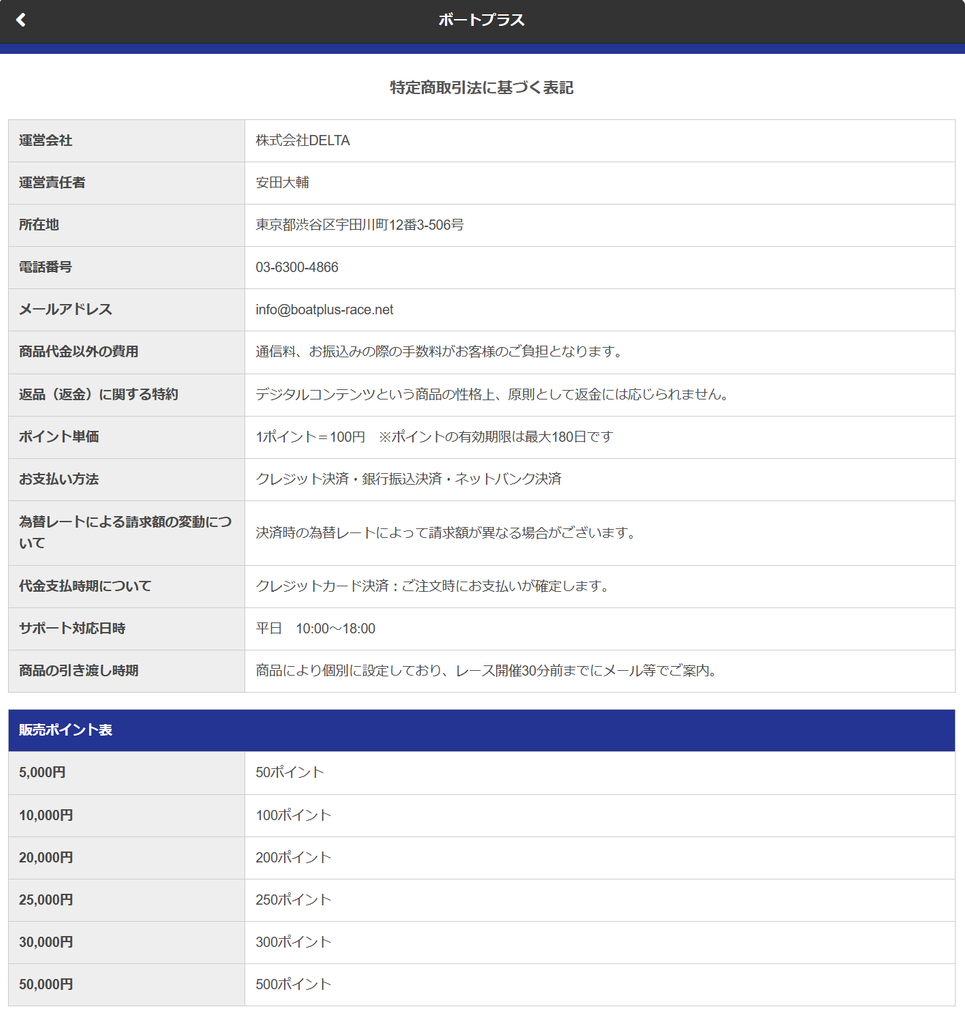965x1024 pixels.
Task: Click the ポイント単価 description text
Action: point(434,437)
